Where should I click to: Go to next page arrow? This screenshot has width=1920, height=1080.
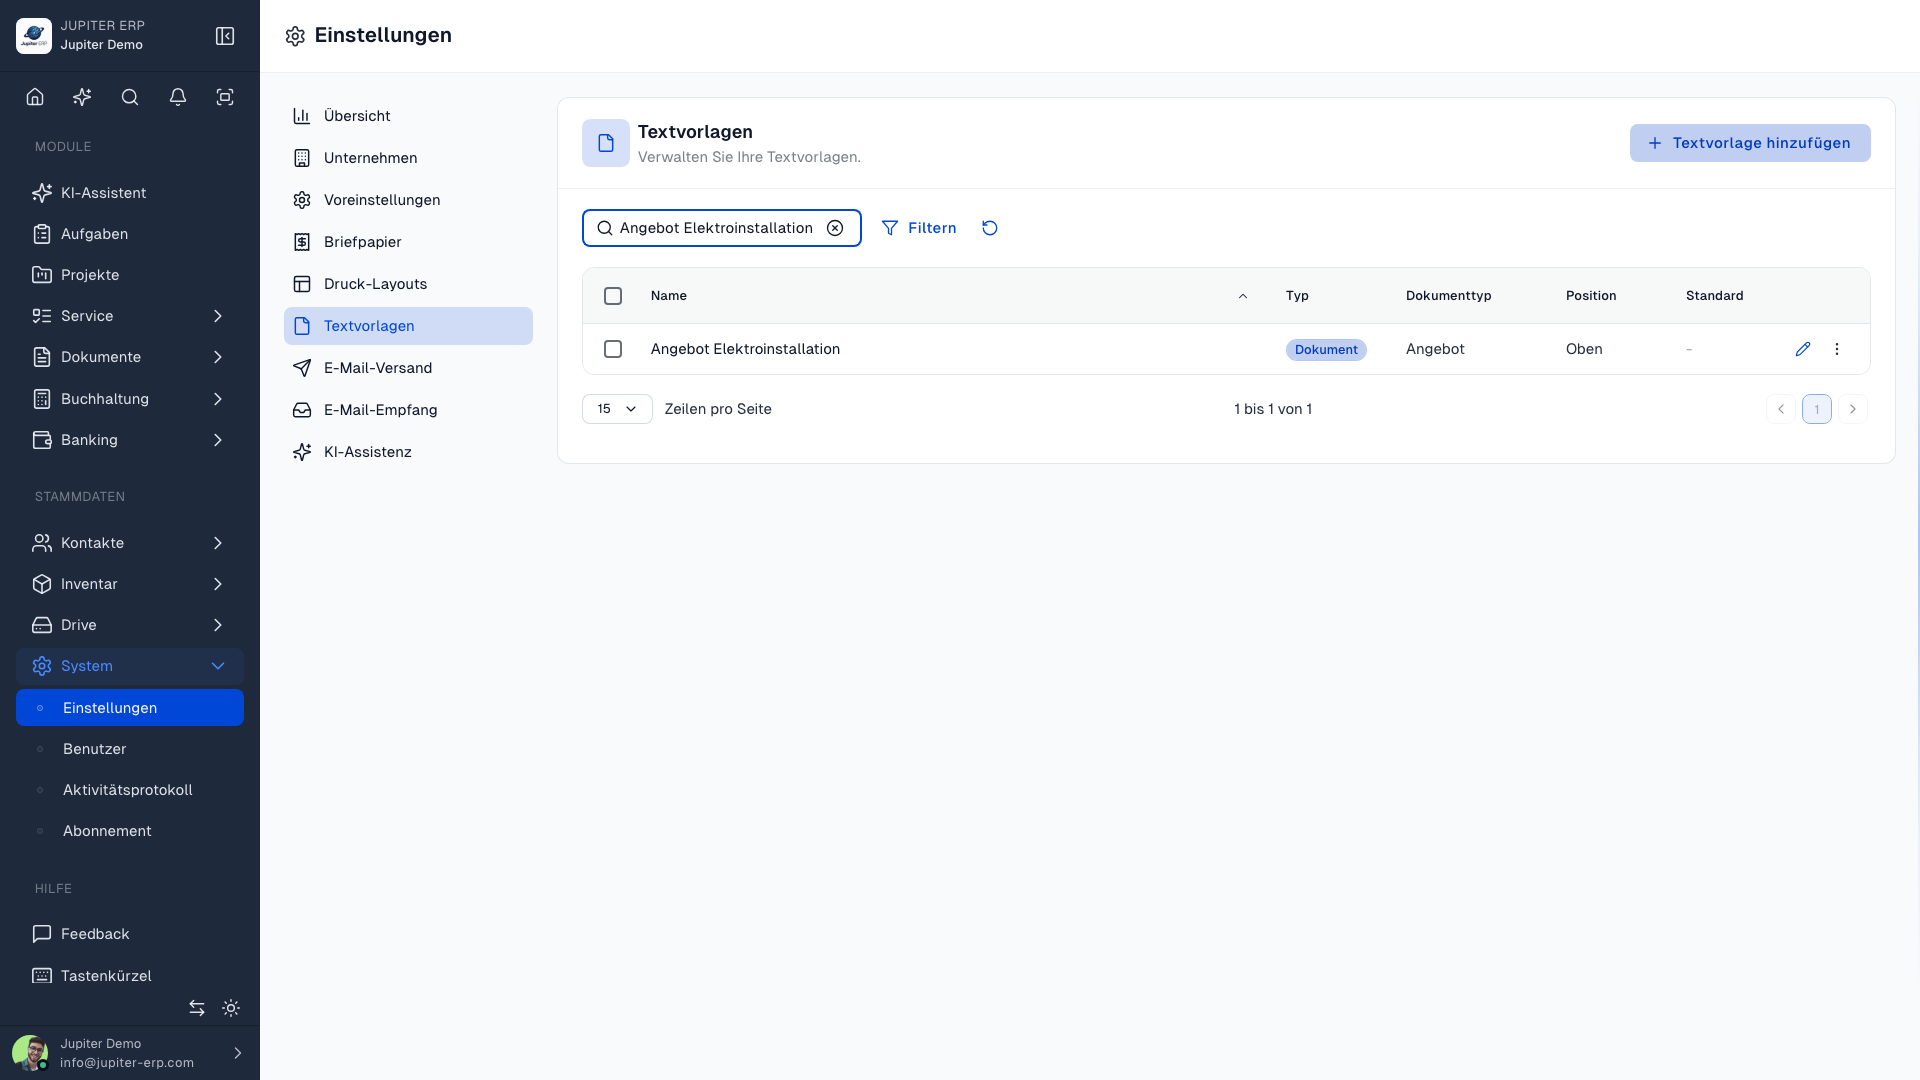[x=1853, y=409]
